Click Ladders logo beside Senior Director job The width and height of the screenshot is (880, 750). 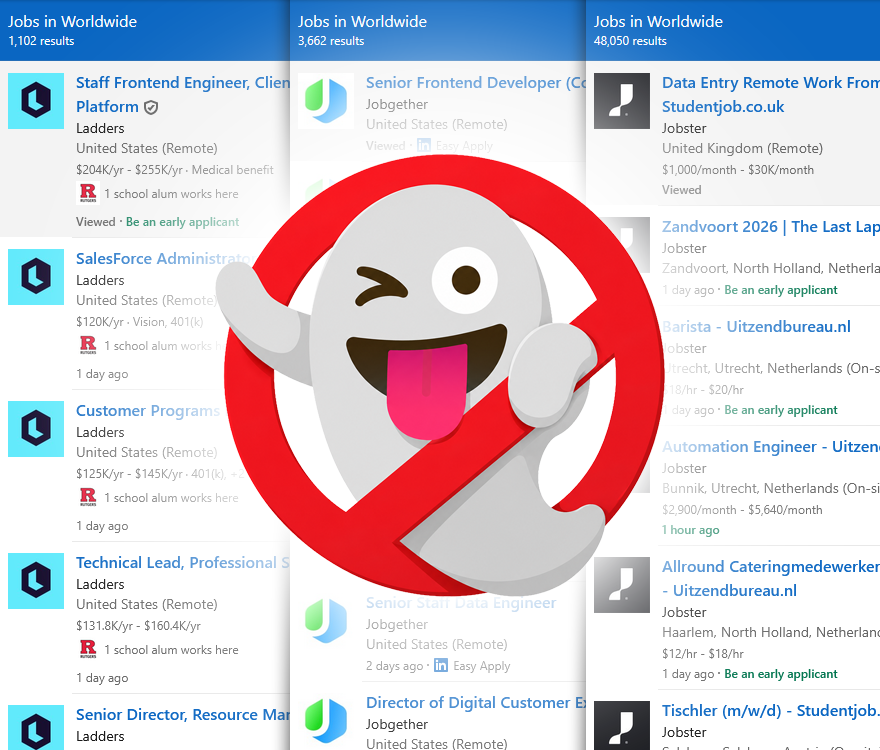click(36, 728)
